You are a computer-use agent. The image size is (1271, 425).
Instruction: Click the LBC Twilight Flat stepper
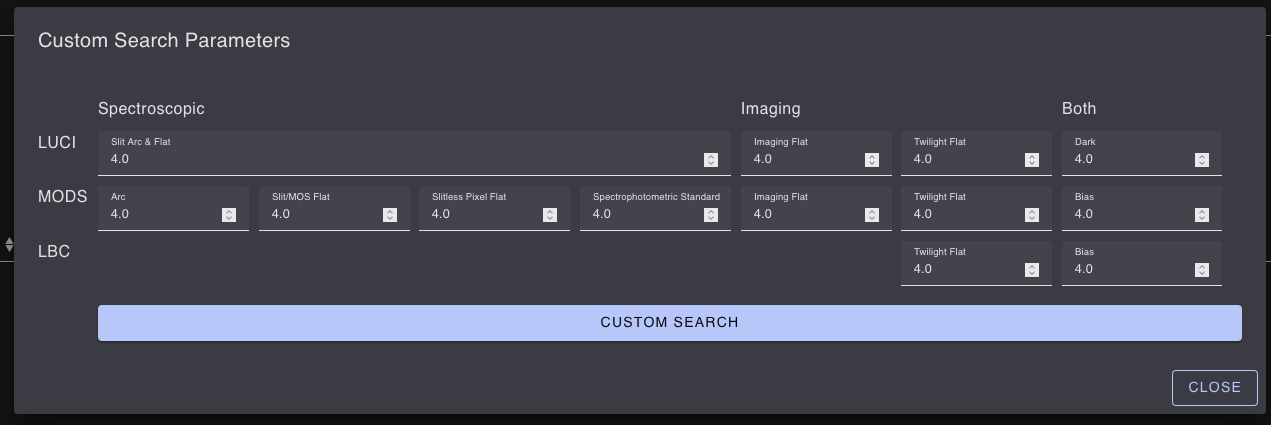coord(1031,270)
